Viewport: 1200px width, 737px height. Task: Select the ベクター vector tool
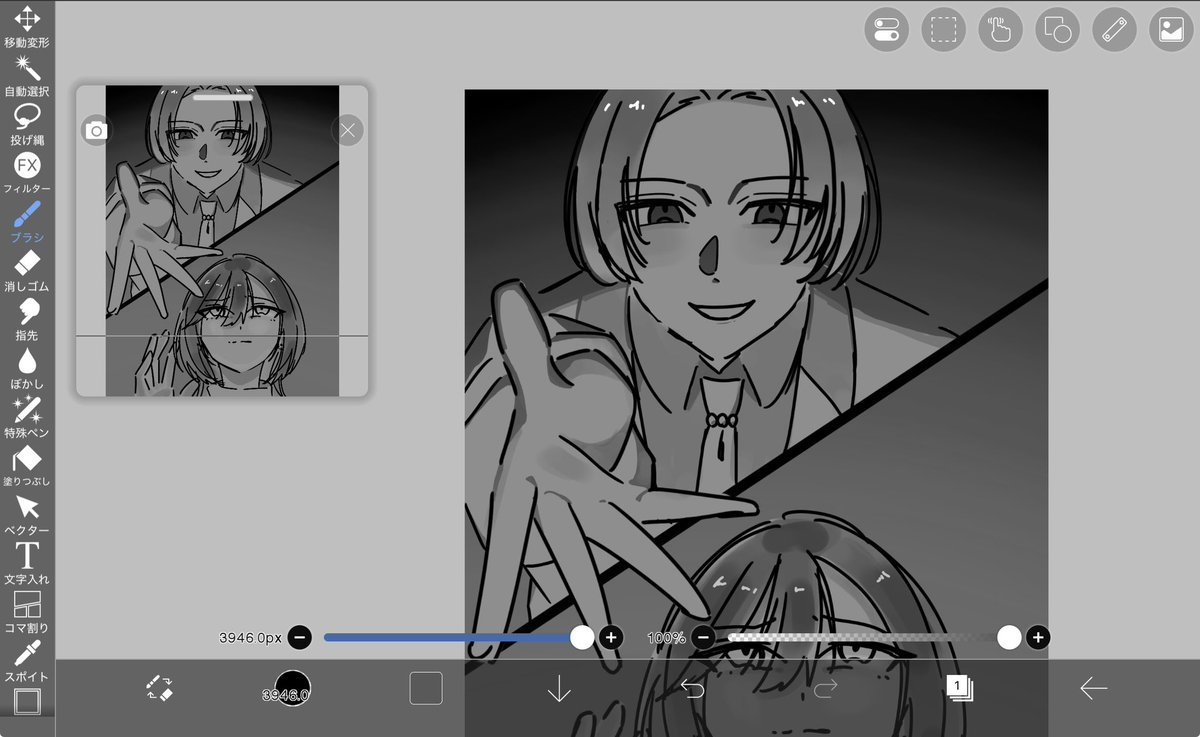point(27,515)
